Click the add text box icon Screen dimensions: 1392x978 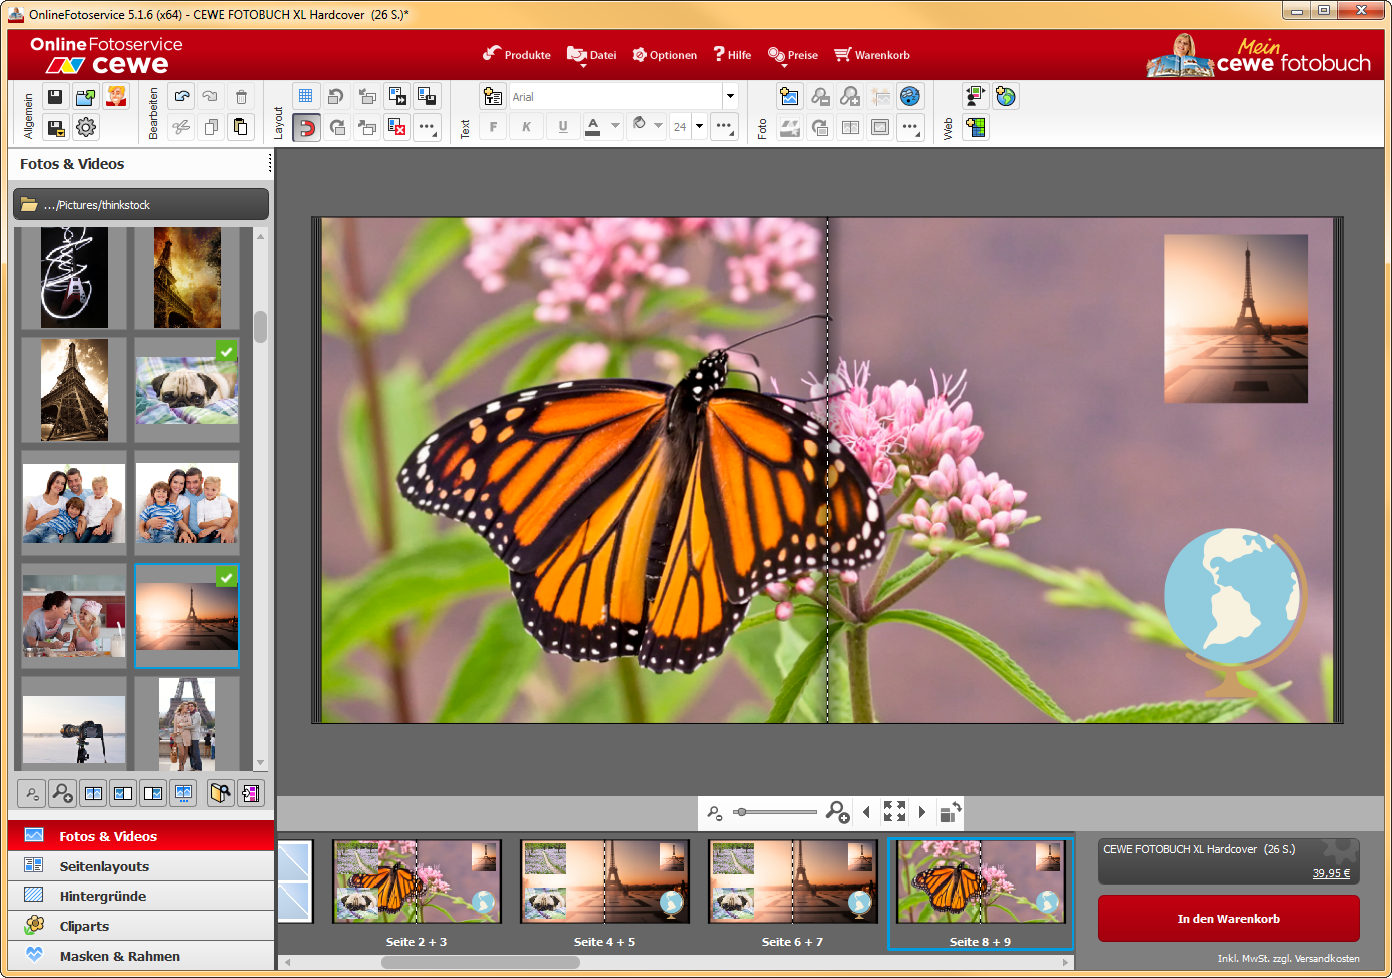[493, 97]
